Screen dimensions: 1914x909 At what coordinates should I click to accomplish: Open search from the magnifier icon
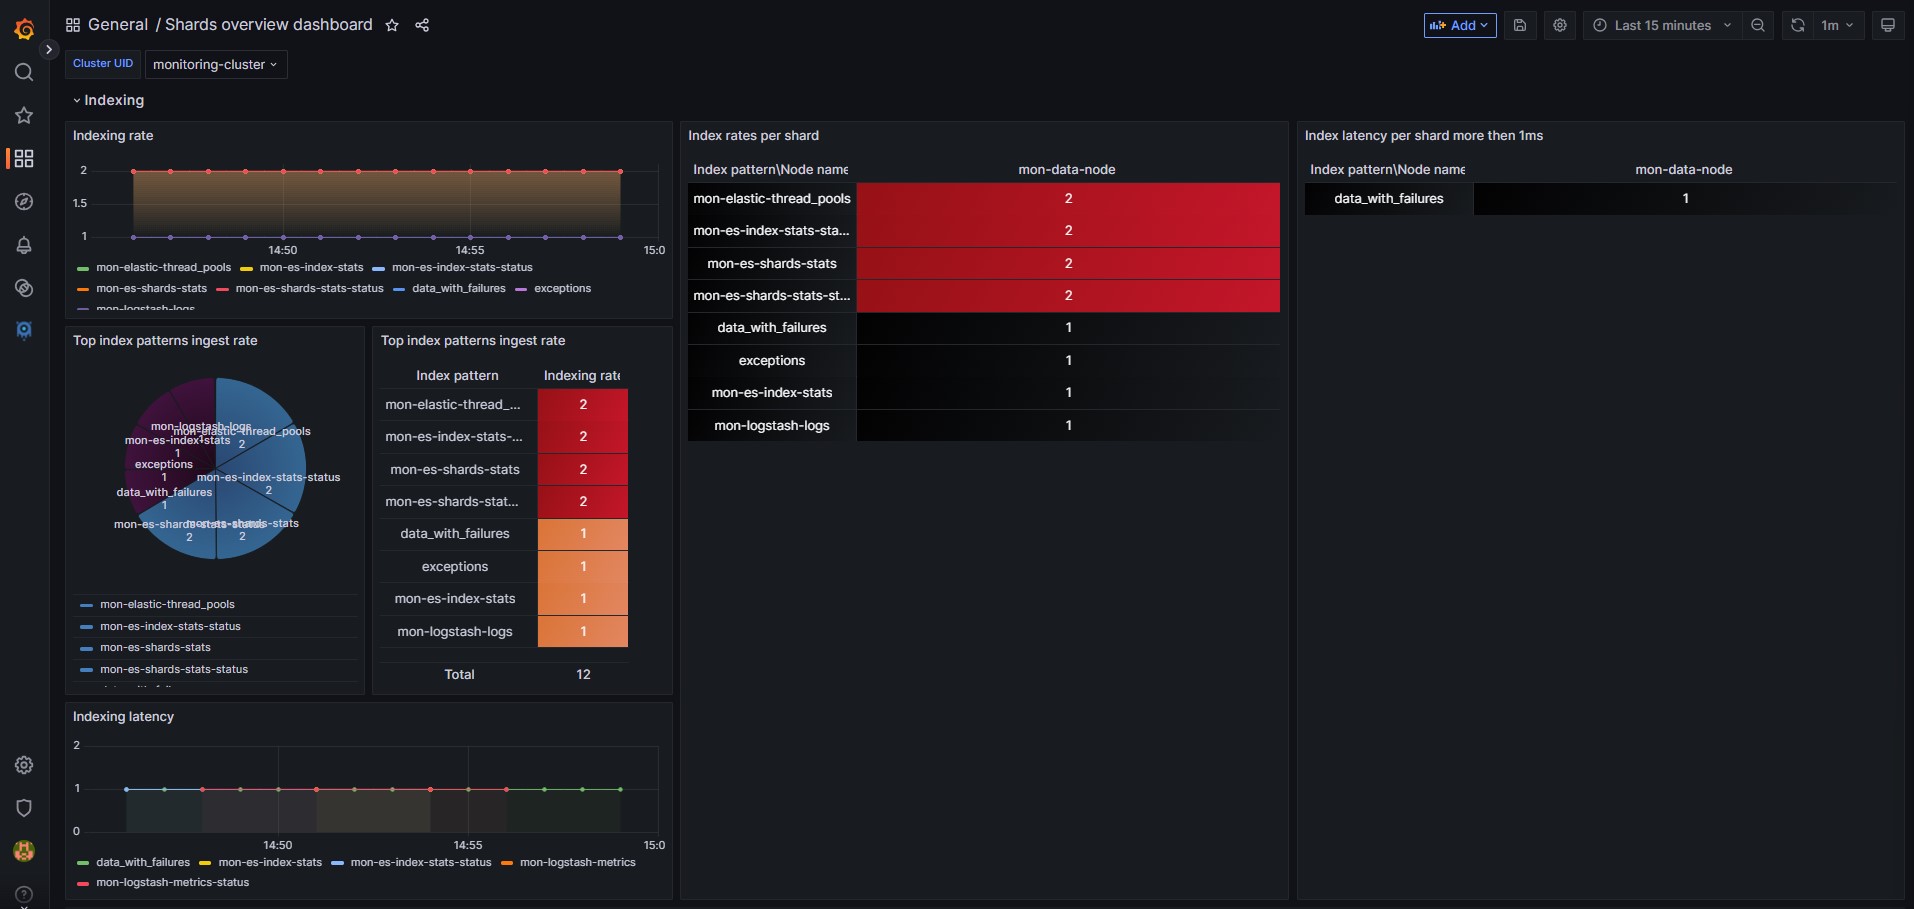point(23,72)
